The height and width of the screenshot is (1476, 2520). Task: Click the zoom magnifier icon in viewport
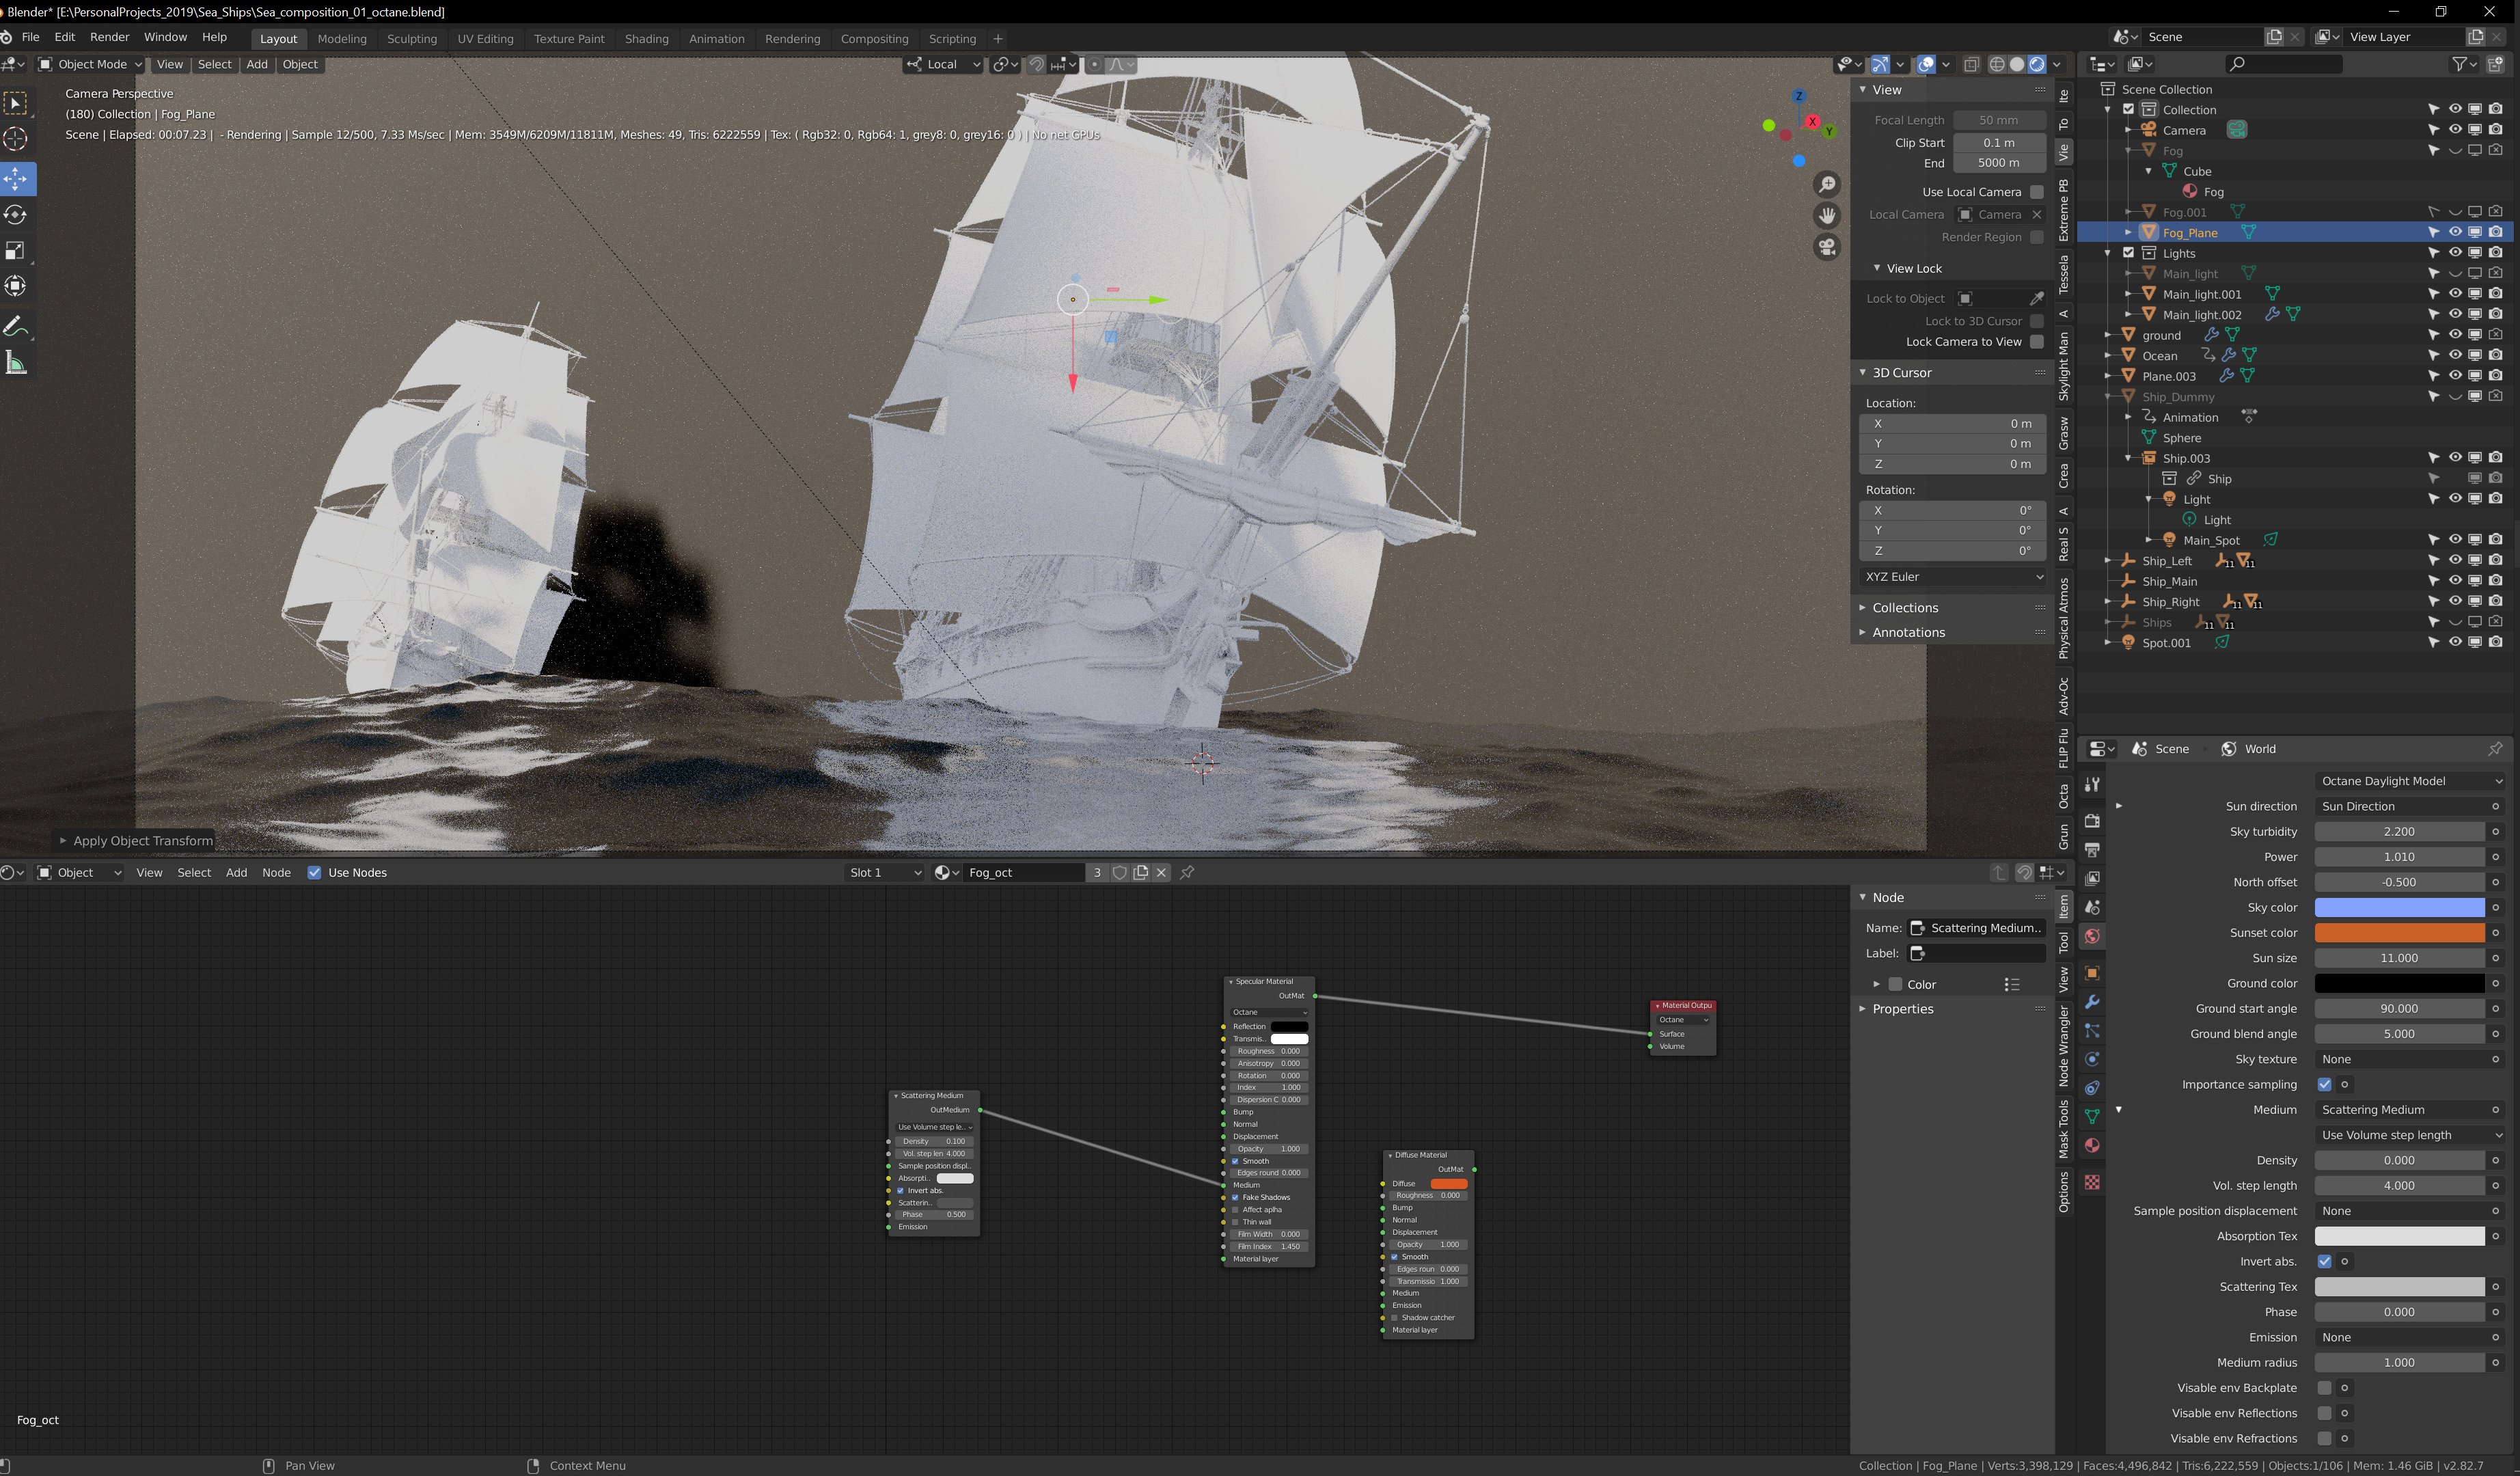point(1827,184)
